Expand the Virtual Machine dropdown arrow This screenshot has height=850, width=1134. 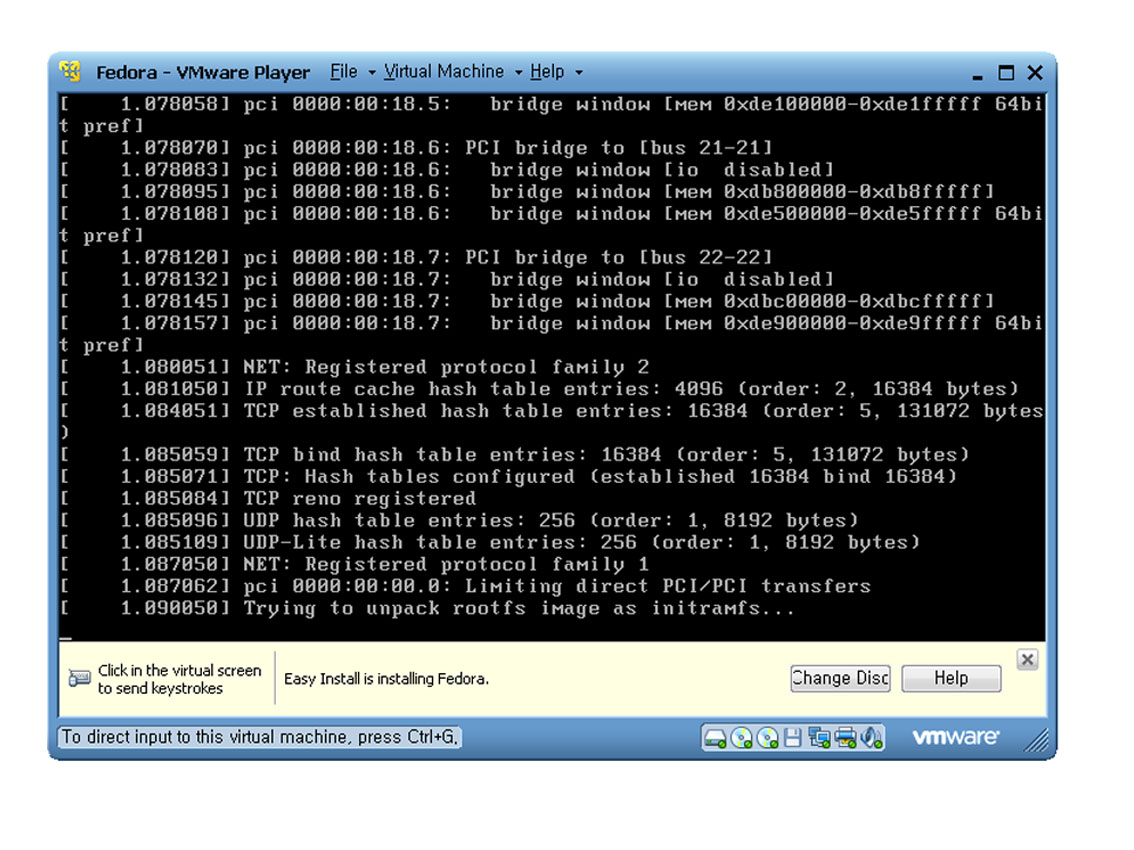point(518,72)
